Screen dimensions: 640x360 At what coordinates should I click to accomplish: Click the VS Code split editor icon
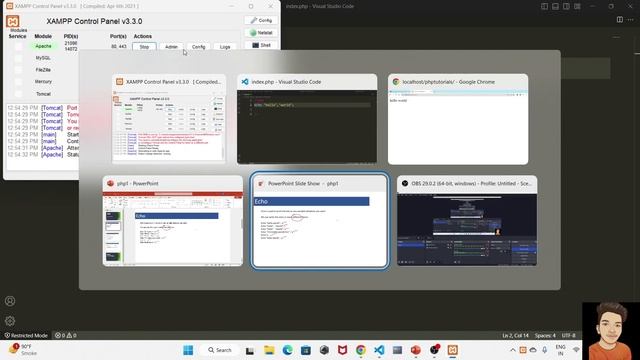(620, 20)
